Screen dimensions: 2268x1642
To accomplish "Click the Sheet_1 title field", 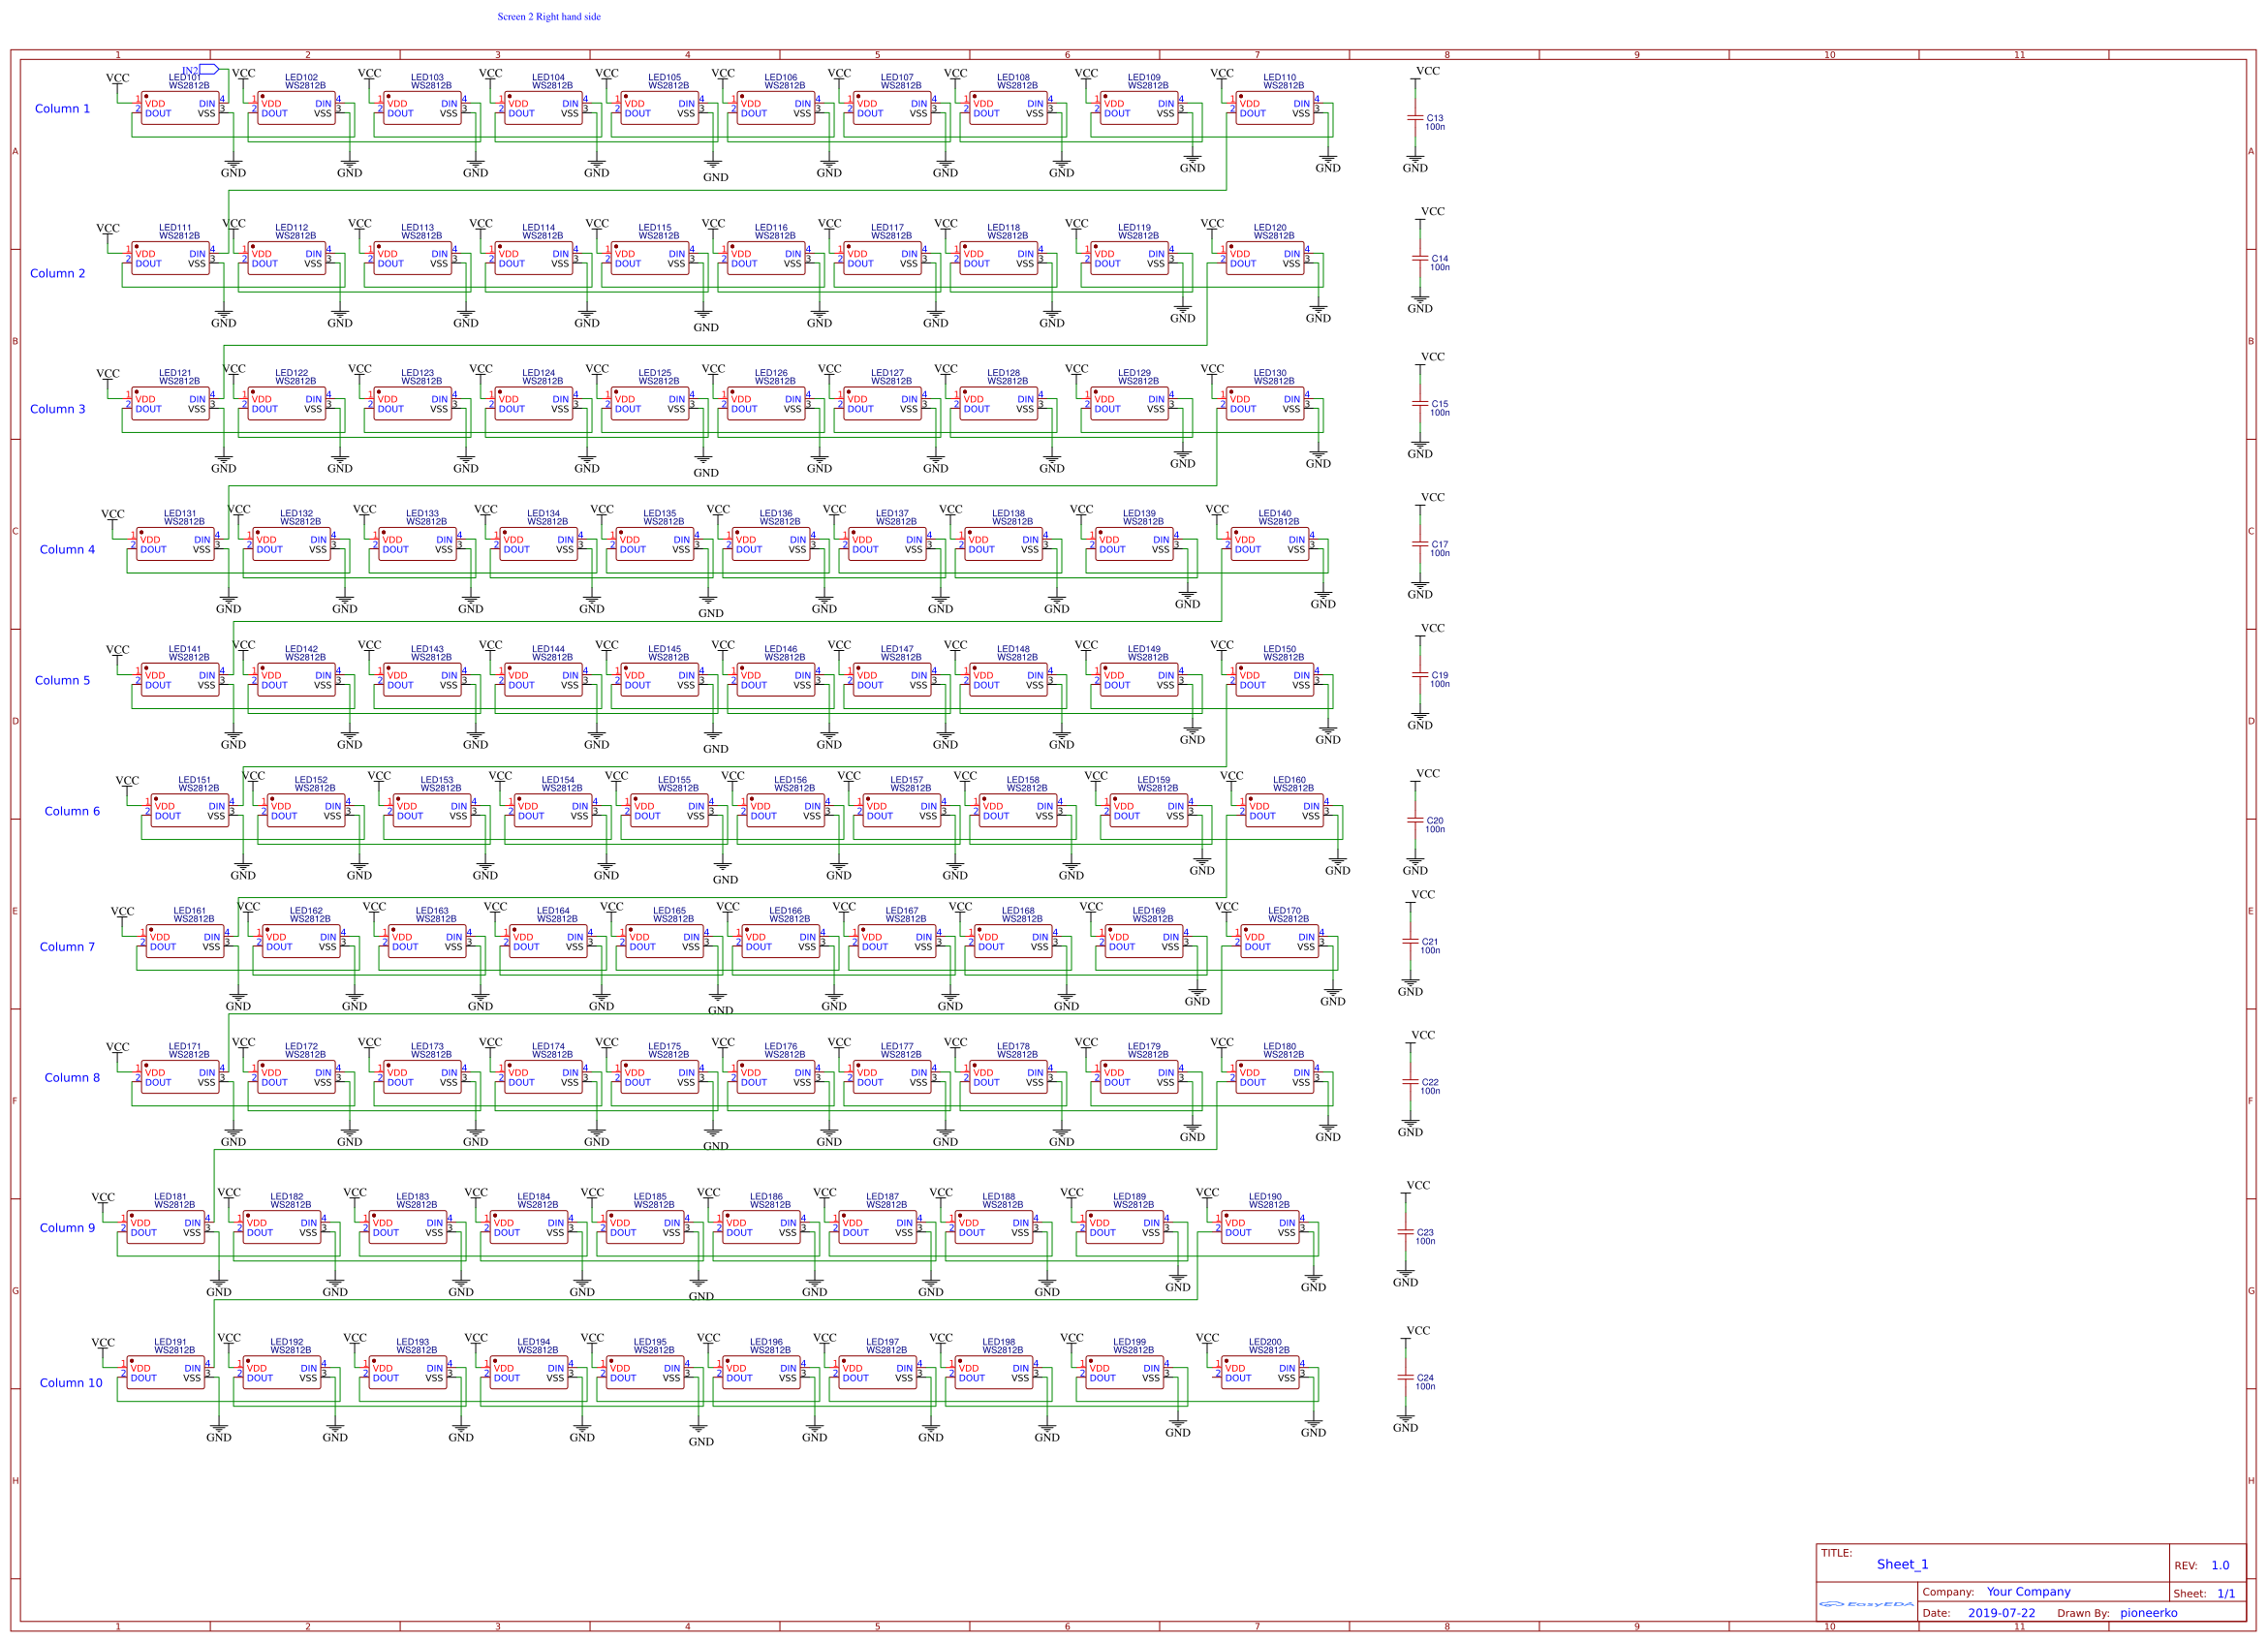I will pos(1902,1564).
